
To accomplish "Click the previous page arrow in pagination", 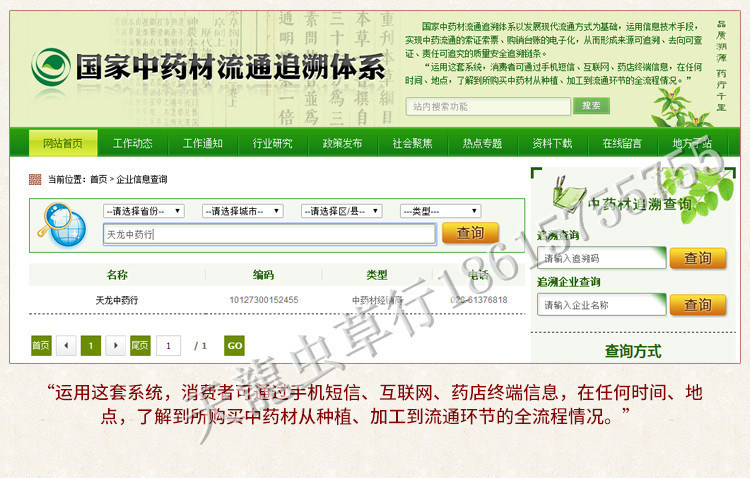I will click(66, 345).
